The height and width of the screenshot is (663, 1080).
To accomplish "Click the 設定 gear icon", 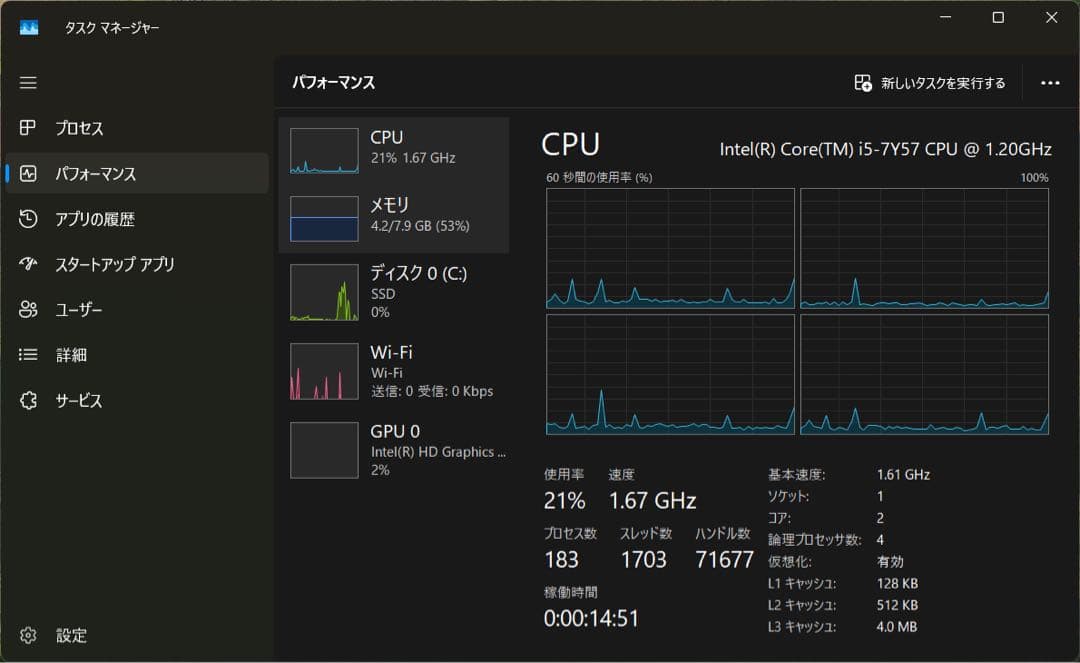I will pyautogui.click(x=28, y=635).
